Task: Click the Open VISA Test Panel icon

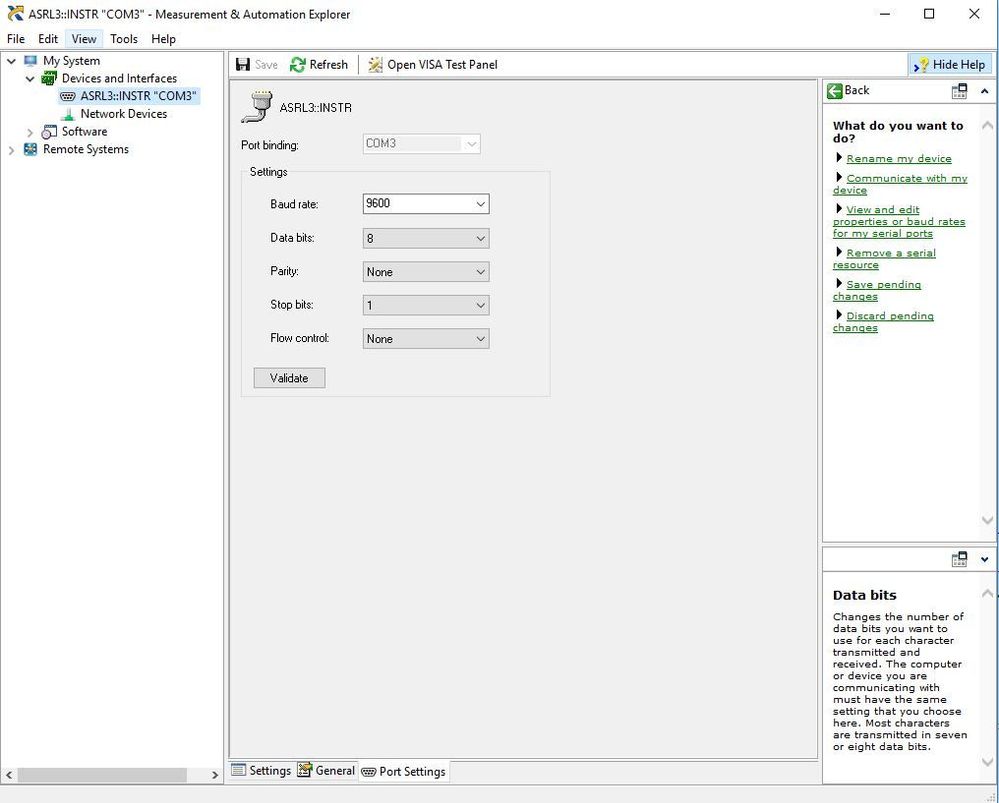Action: pyautogui.click(x=376, y=64)
